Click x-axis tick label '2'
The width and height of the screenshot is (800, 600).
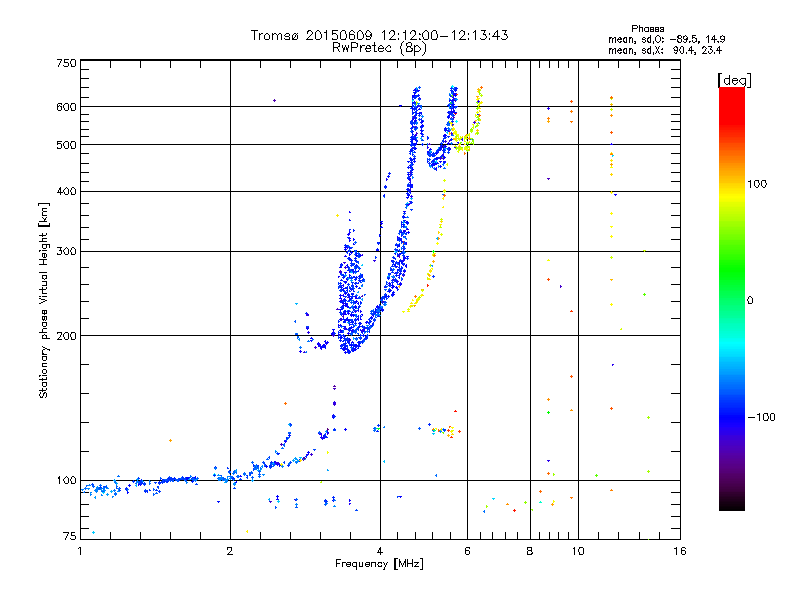coord(230,551)
